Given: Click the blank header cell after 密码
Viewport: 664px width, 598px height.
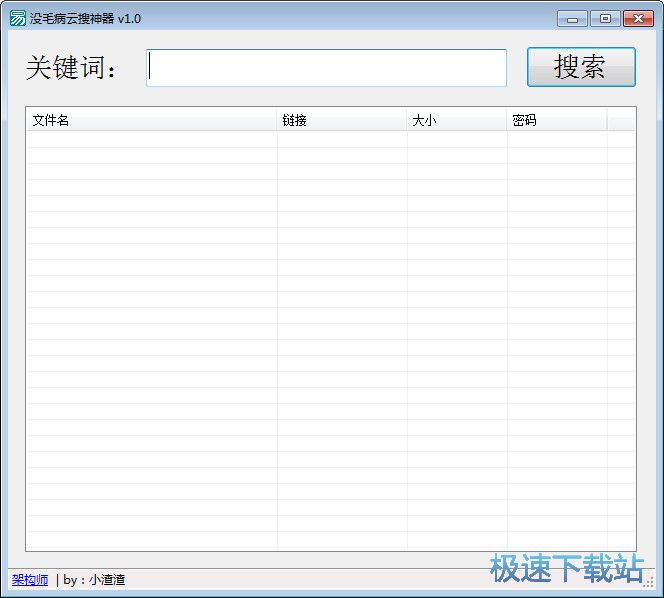Looking at the screenshot, I should pos(620,120).
